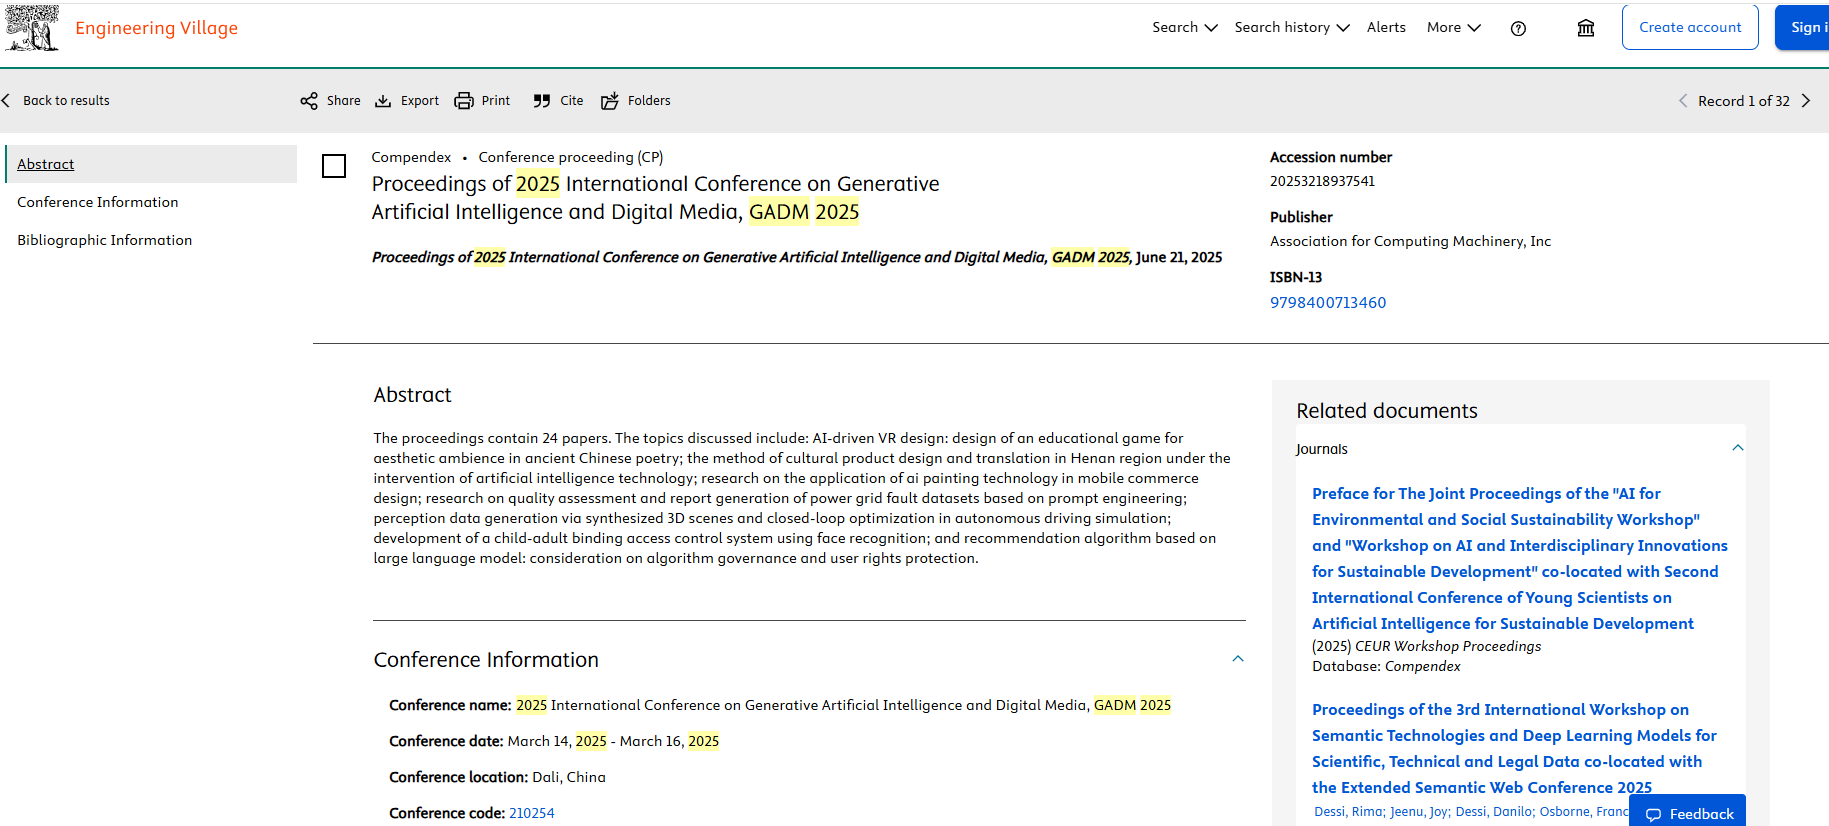Click author link Dessi, Danilo

pyautogui.click(x=1494, y=811)
